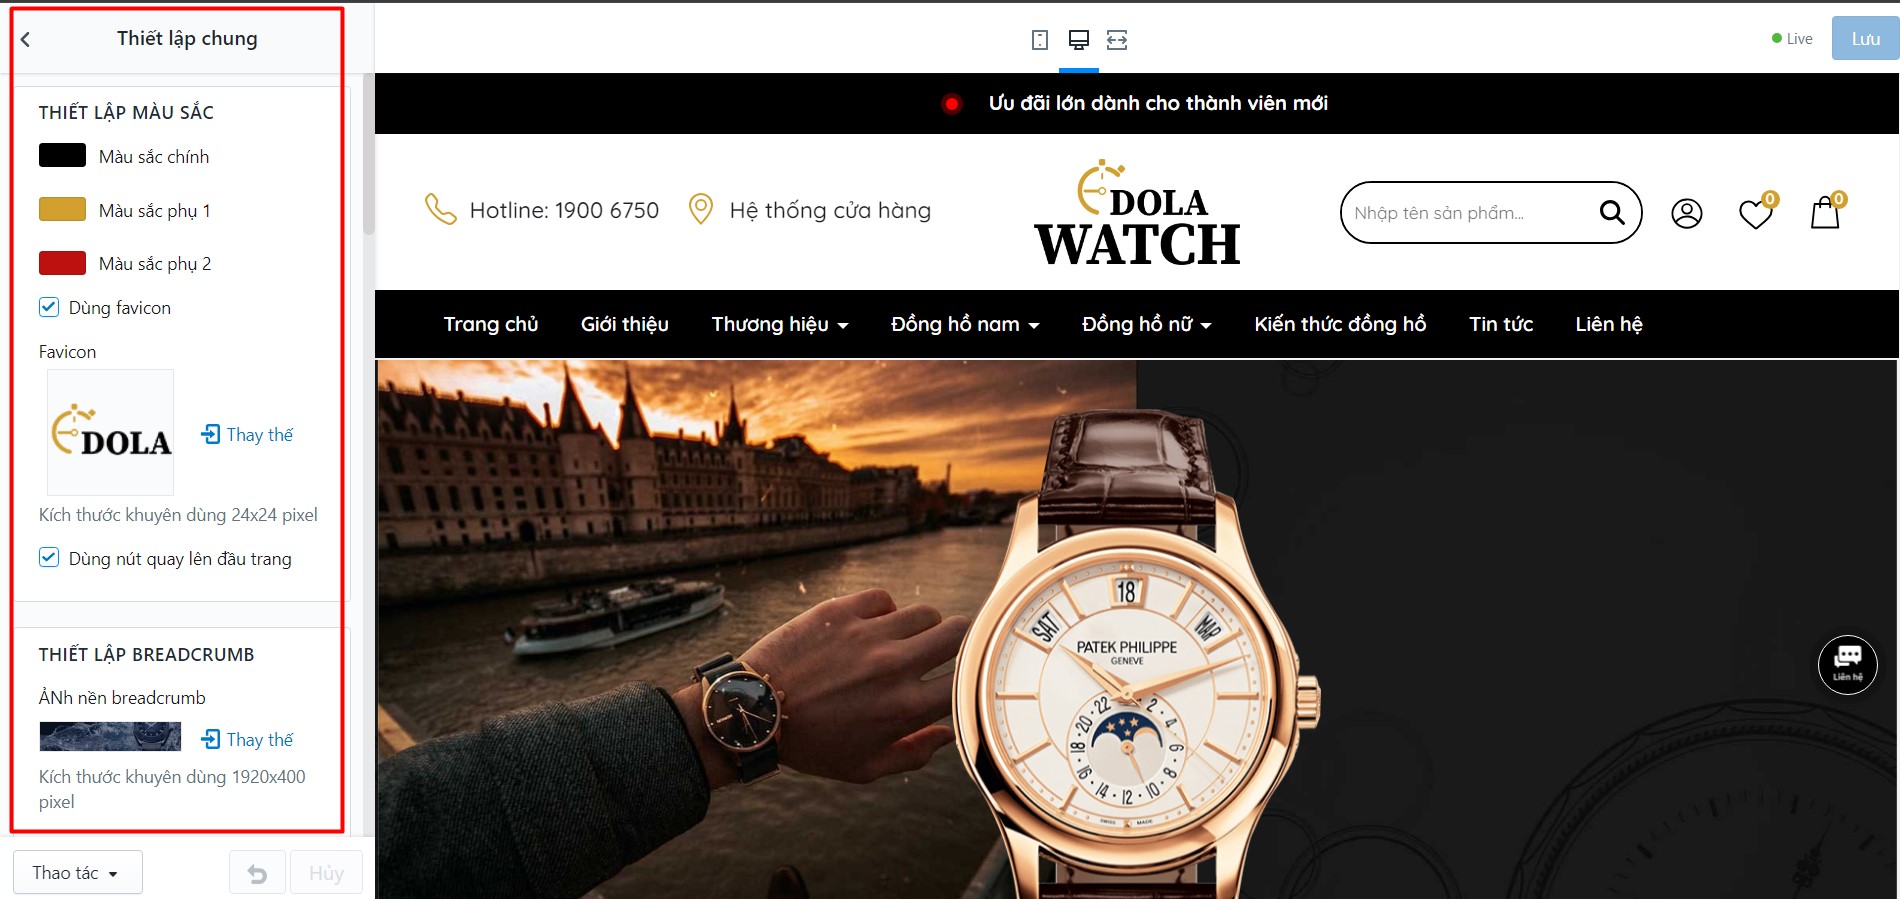Click Thay thế for breadcrumb background
Screen dimensions: 1900x899
(247, 739)
